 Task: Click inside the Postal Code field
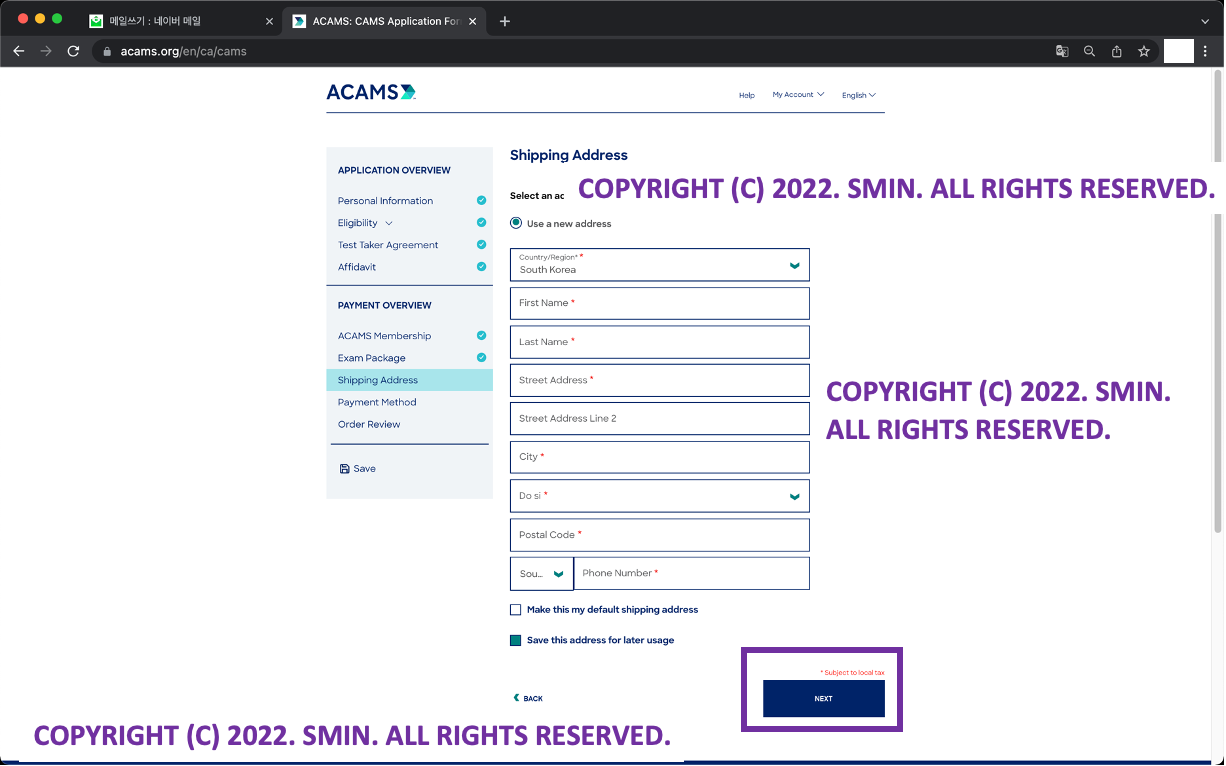tap(660, 535)
